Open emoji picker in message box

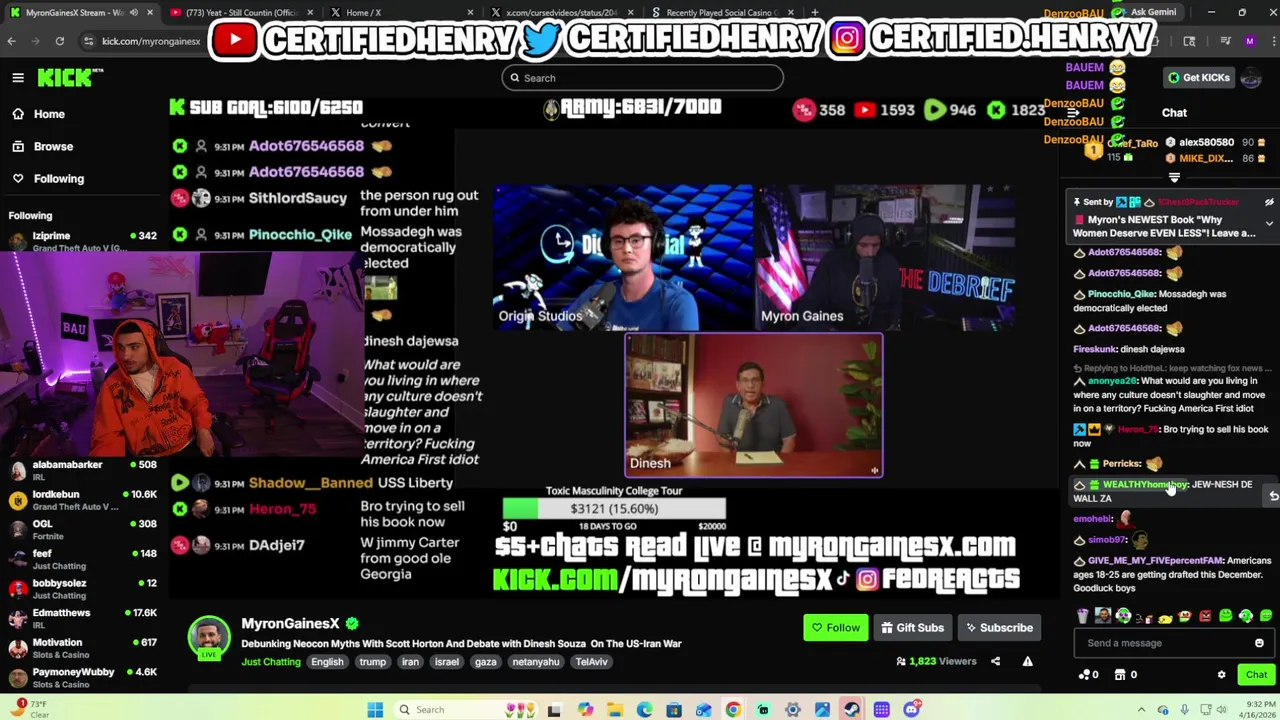(x=1259, y=643)
